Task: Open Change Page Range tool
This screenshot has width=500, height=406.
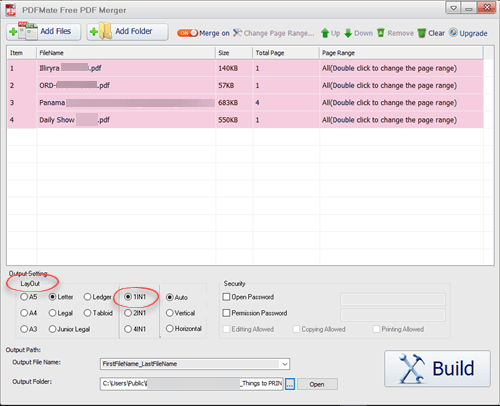Action: 274,33
